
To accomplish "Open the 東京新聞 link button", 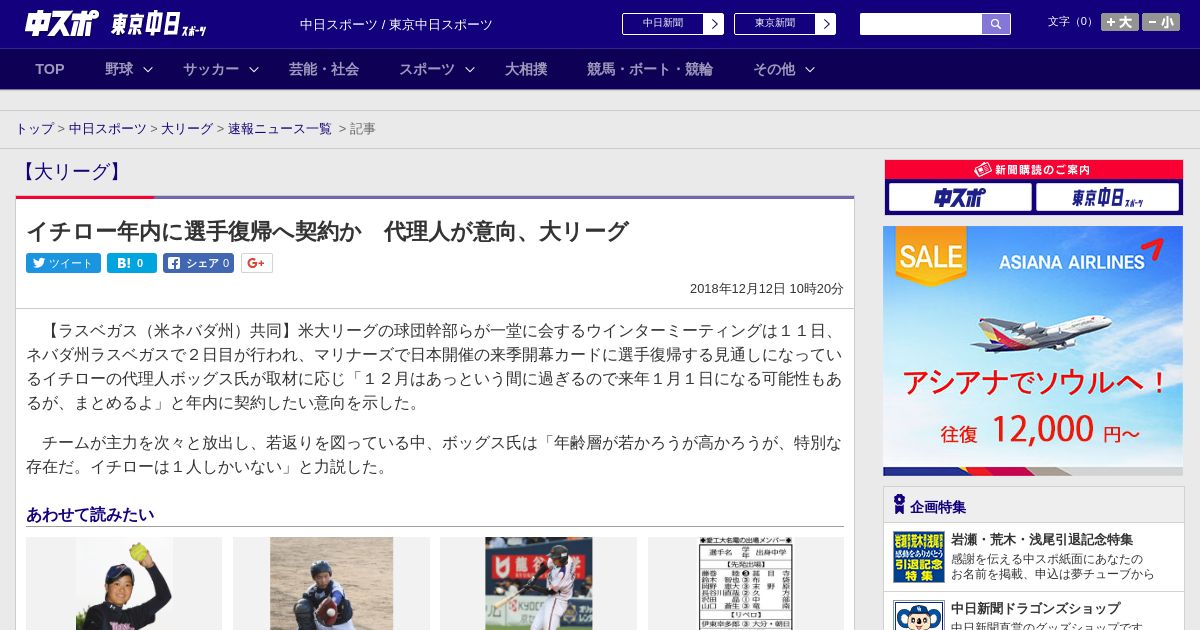I will (775, 24).
